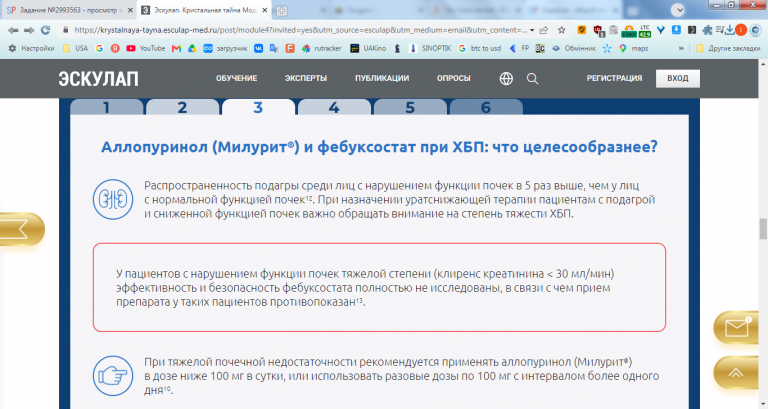
Task: Open the Настройки bookmark
Action: click(31, 48)
